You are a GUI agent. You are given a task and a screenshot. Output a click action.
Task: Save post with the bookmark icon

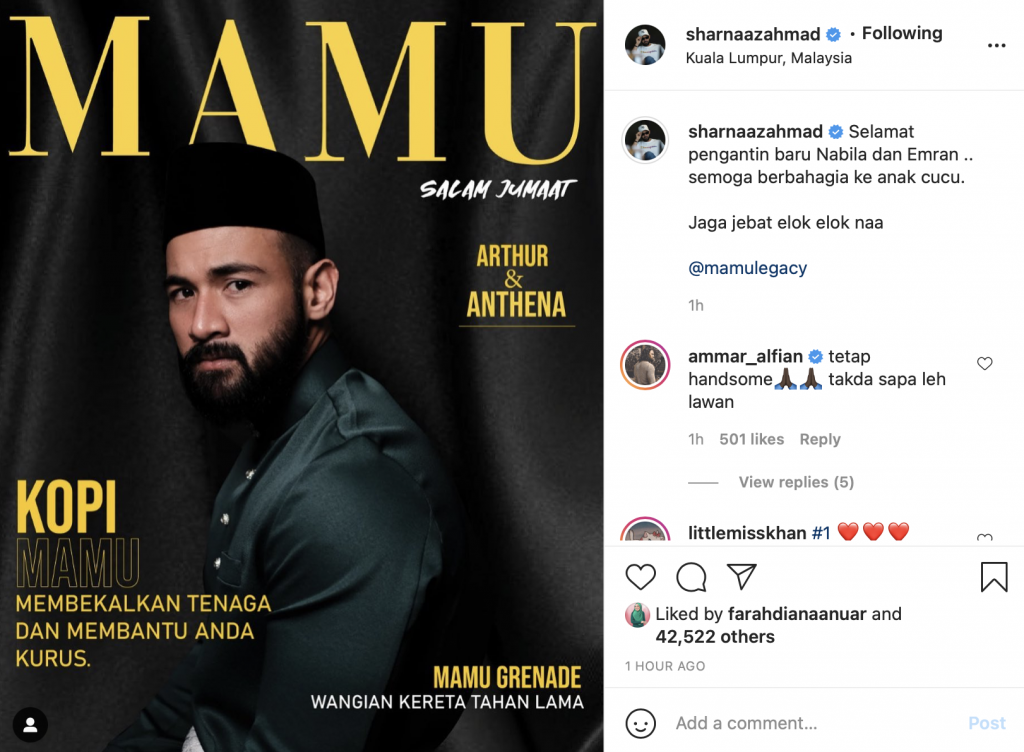[x=994, y=577]
